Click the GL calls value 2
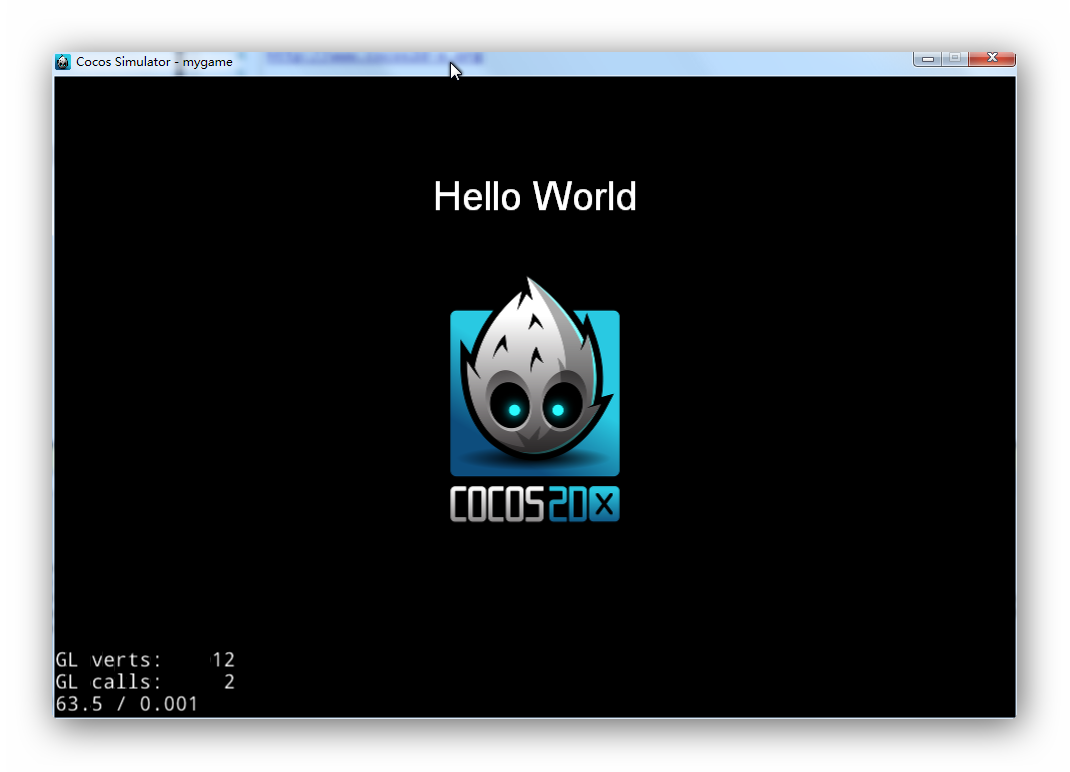The width and height of the screenshot is (1070, 772). 229,682
